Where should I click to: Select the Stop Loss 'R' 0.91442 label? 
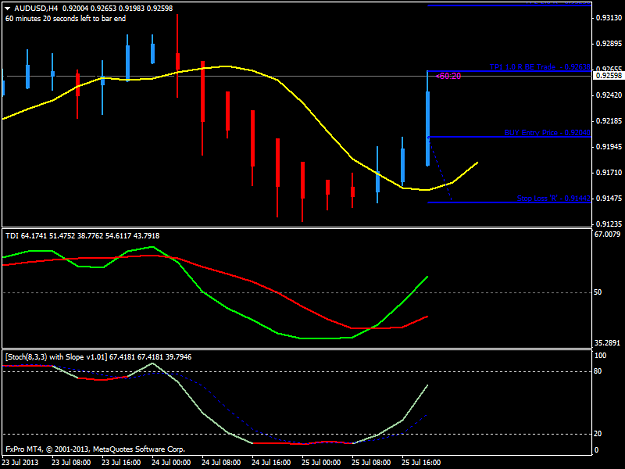554,198
